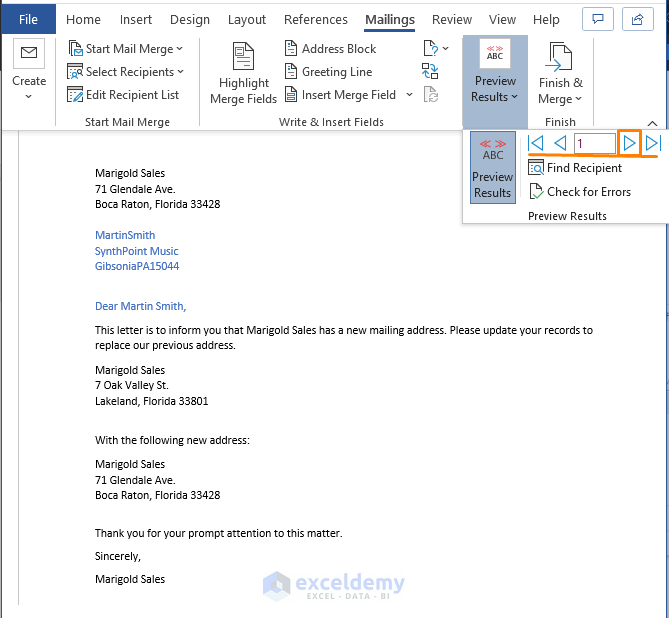Open Select Recipients dropdown
Image resolution: width=669 pixels, height=618 pixels.
pos(126,72)
